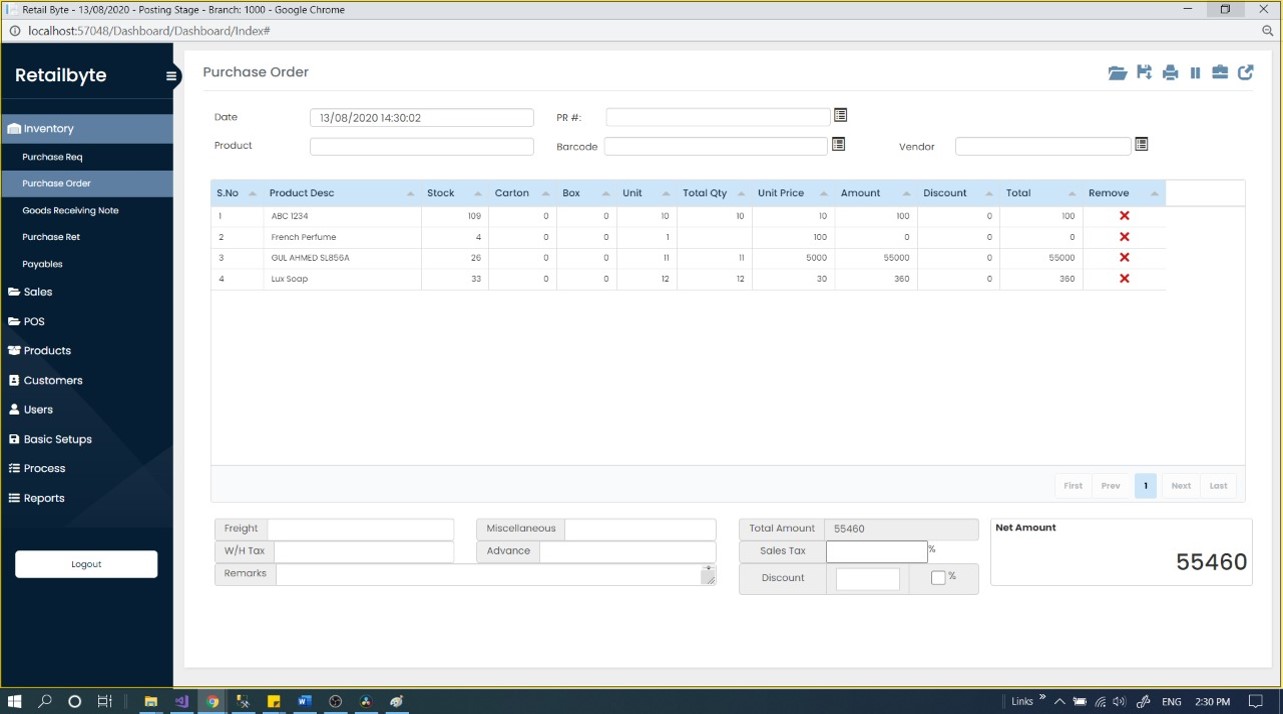1283x714 pixels.
Task: Enable the discount percent checkbox
Action: tap(938, 578)
